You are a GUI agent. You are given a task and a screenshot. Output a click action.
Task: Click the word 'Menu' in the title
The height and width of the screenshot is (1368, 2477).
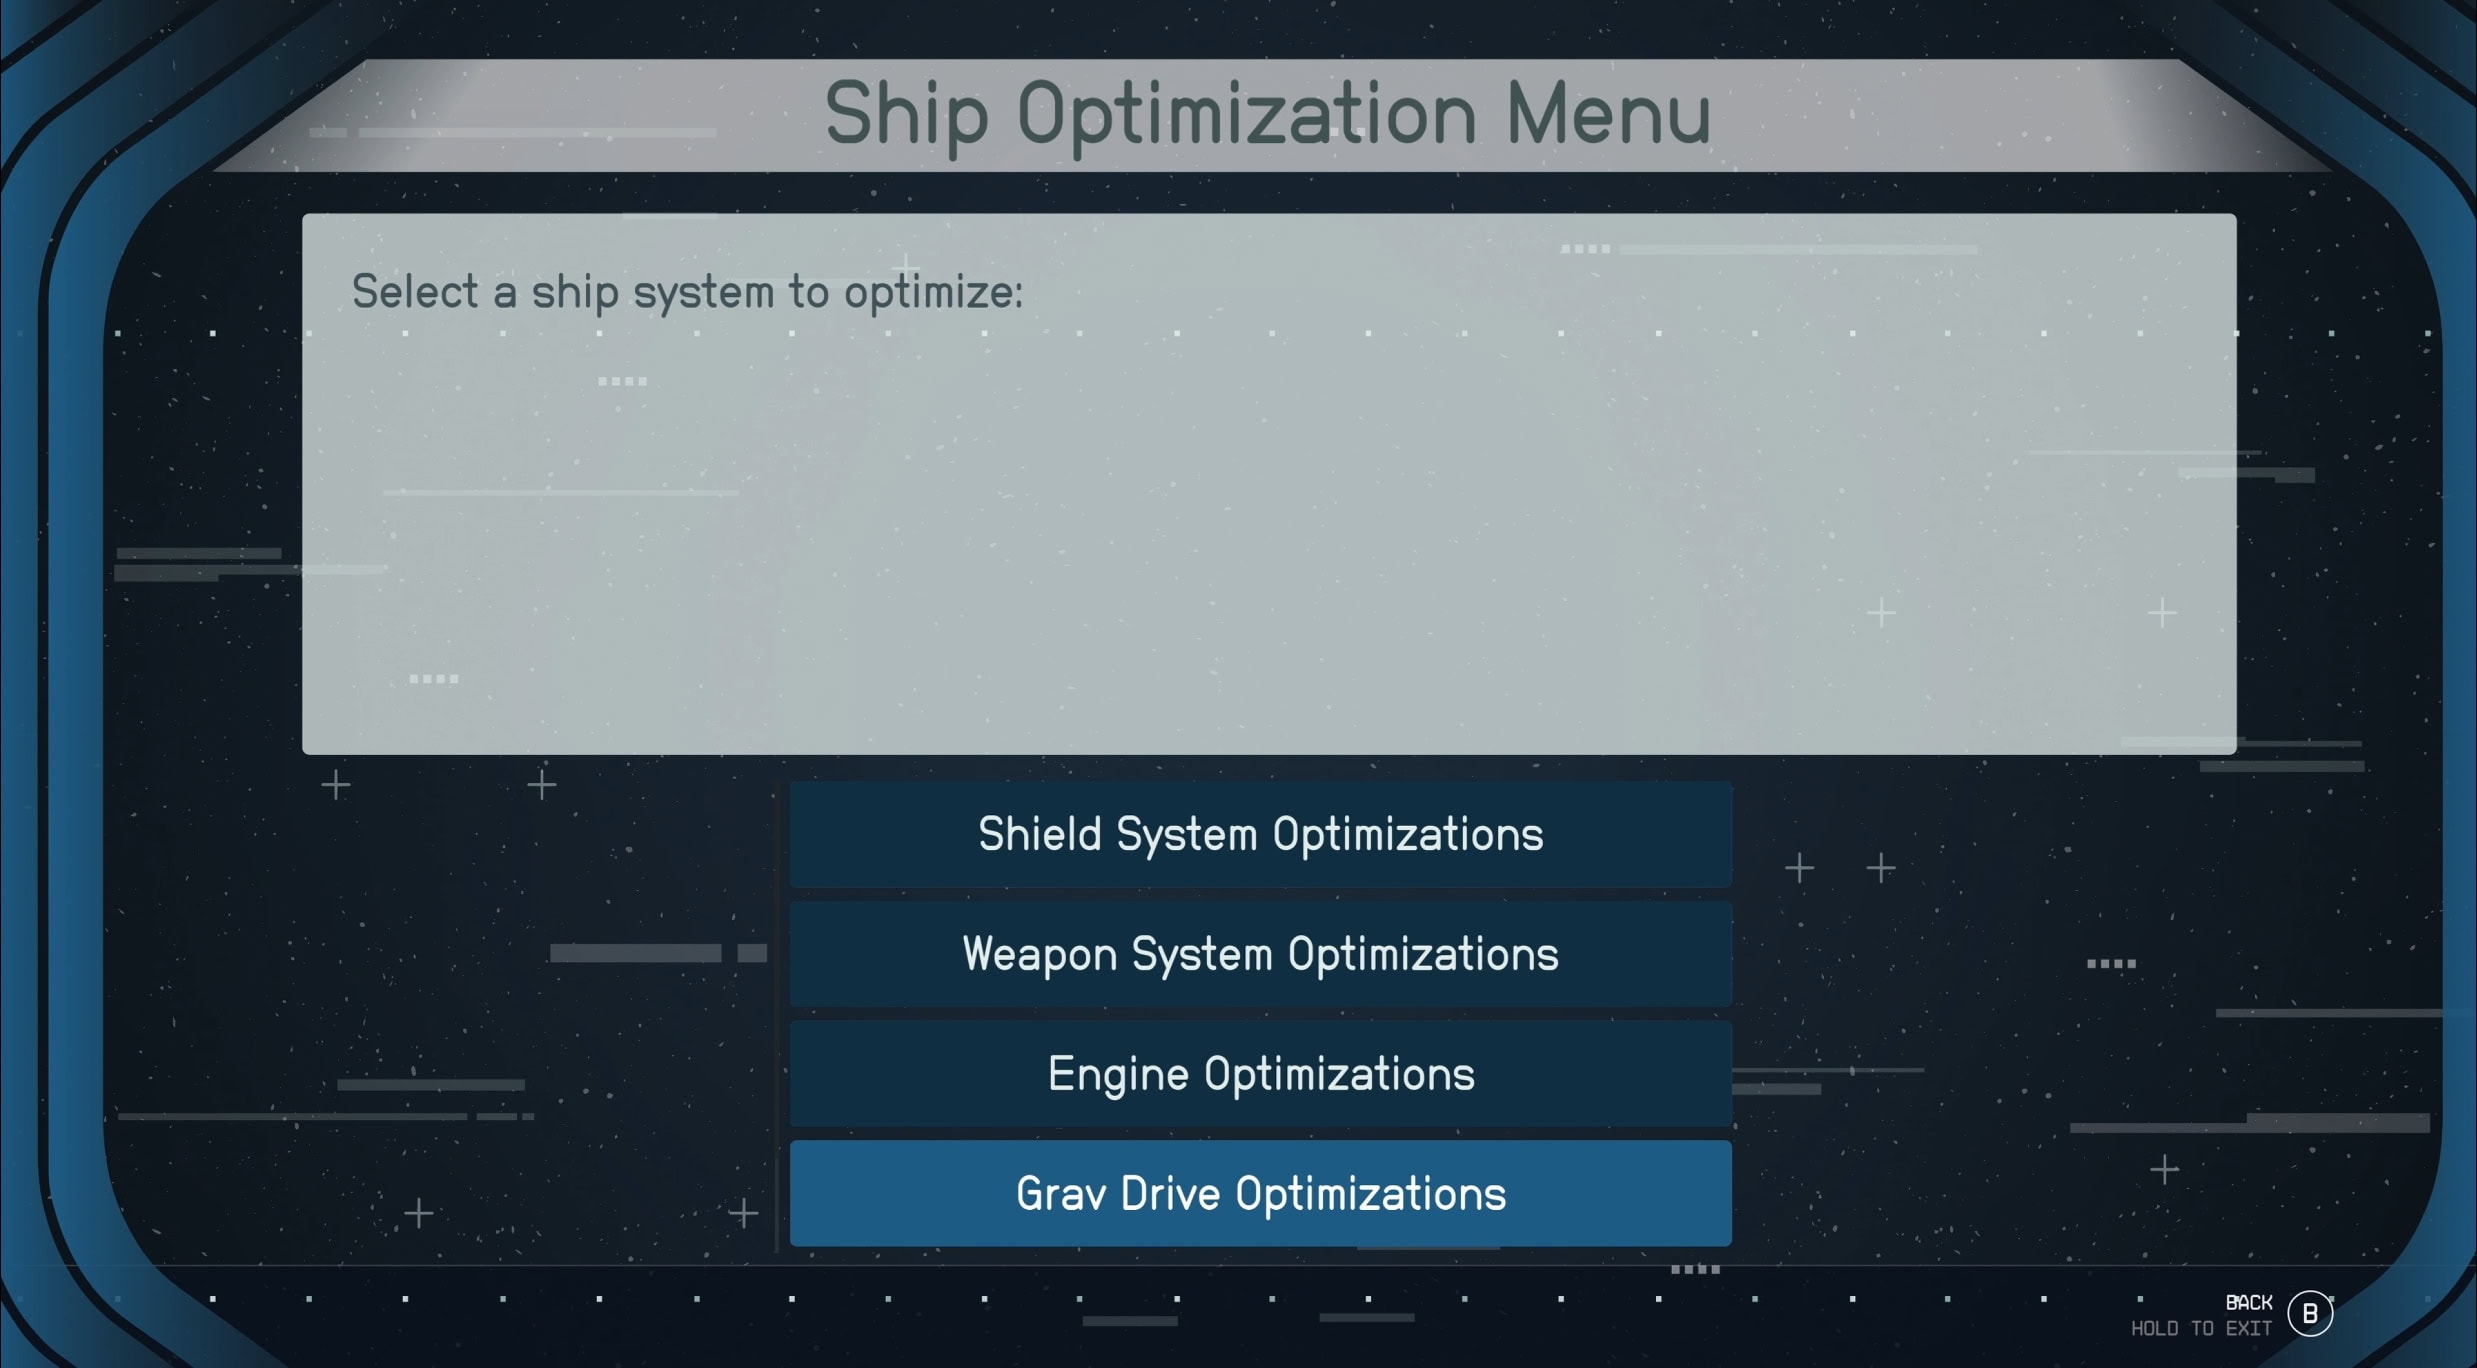click(1608, 114)
